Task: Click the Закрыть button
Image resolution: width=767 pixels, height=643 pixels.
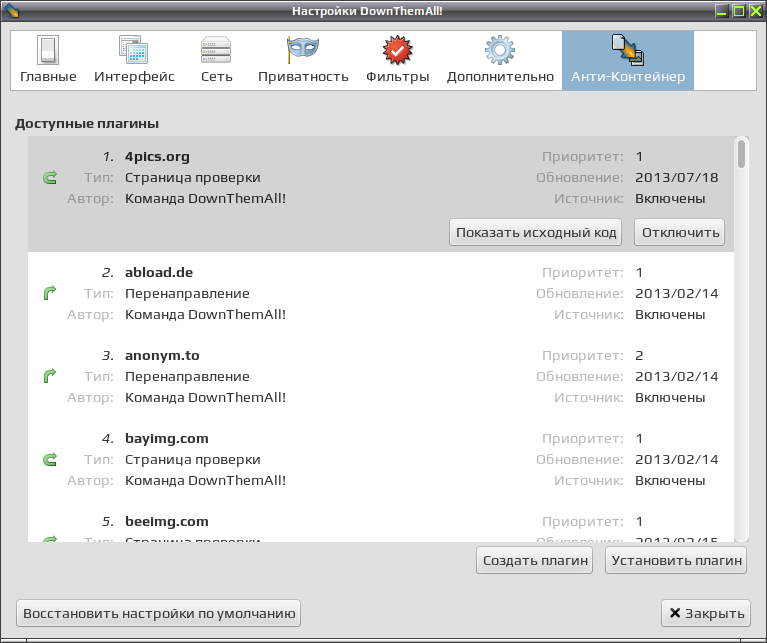Action: 706,613
